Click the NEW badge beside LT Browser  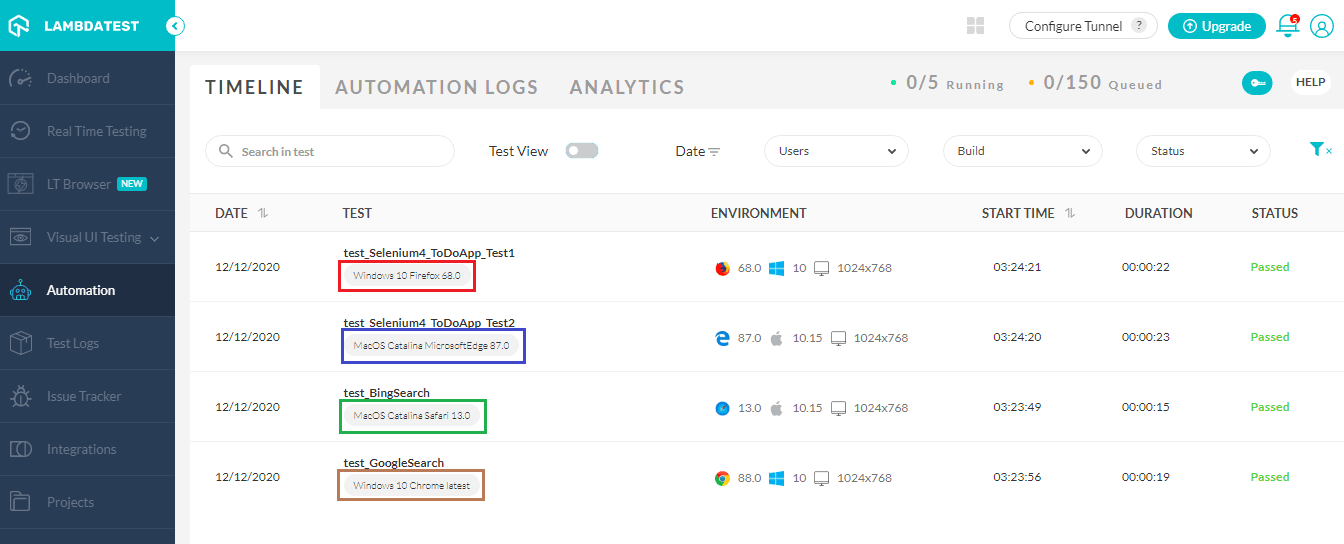pos(133,184)
